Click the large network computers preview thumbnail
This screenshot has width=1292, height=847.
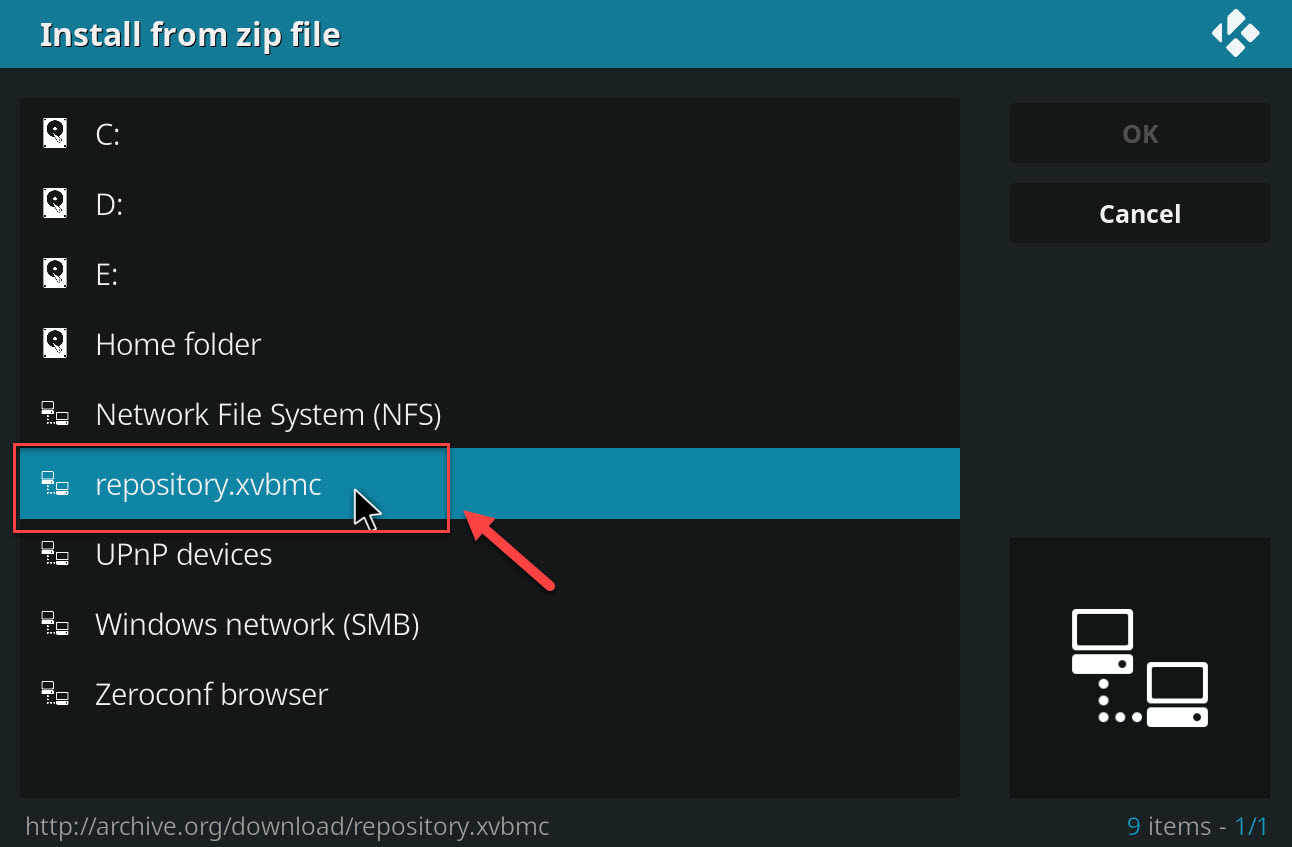click(x=1140, y=668)
